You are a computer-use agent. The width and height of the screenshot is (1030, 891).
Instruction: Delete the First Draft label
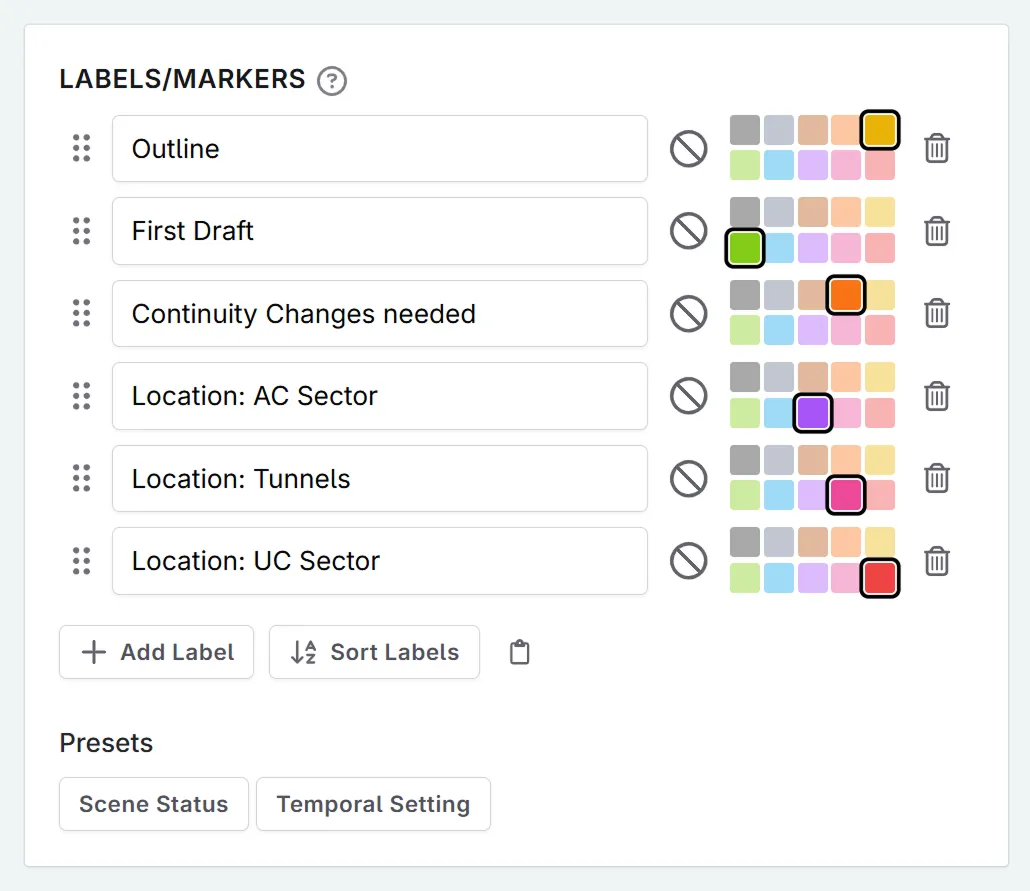point(936,231)
